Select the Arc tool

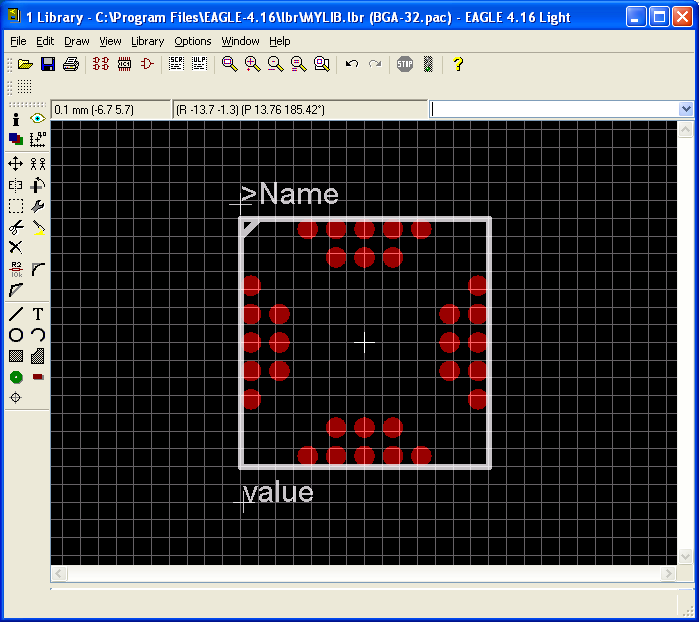point(38,335)
